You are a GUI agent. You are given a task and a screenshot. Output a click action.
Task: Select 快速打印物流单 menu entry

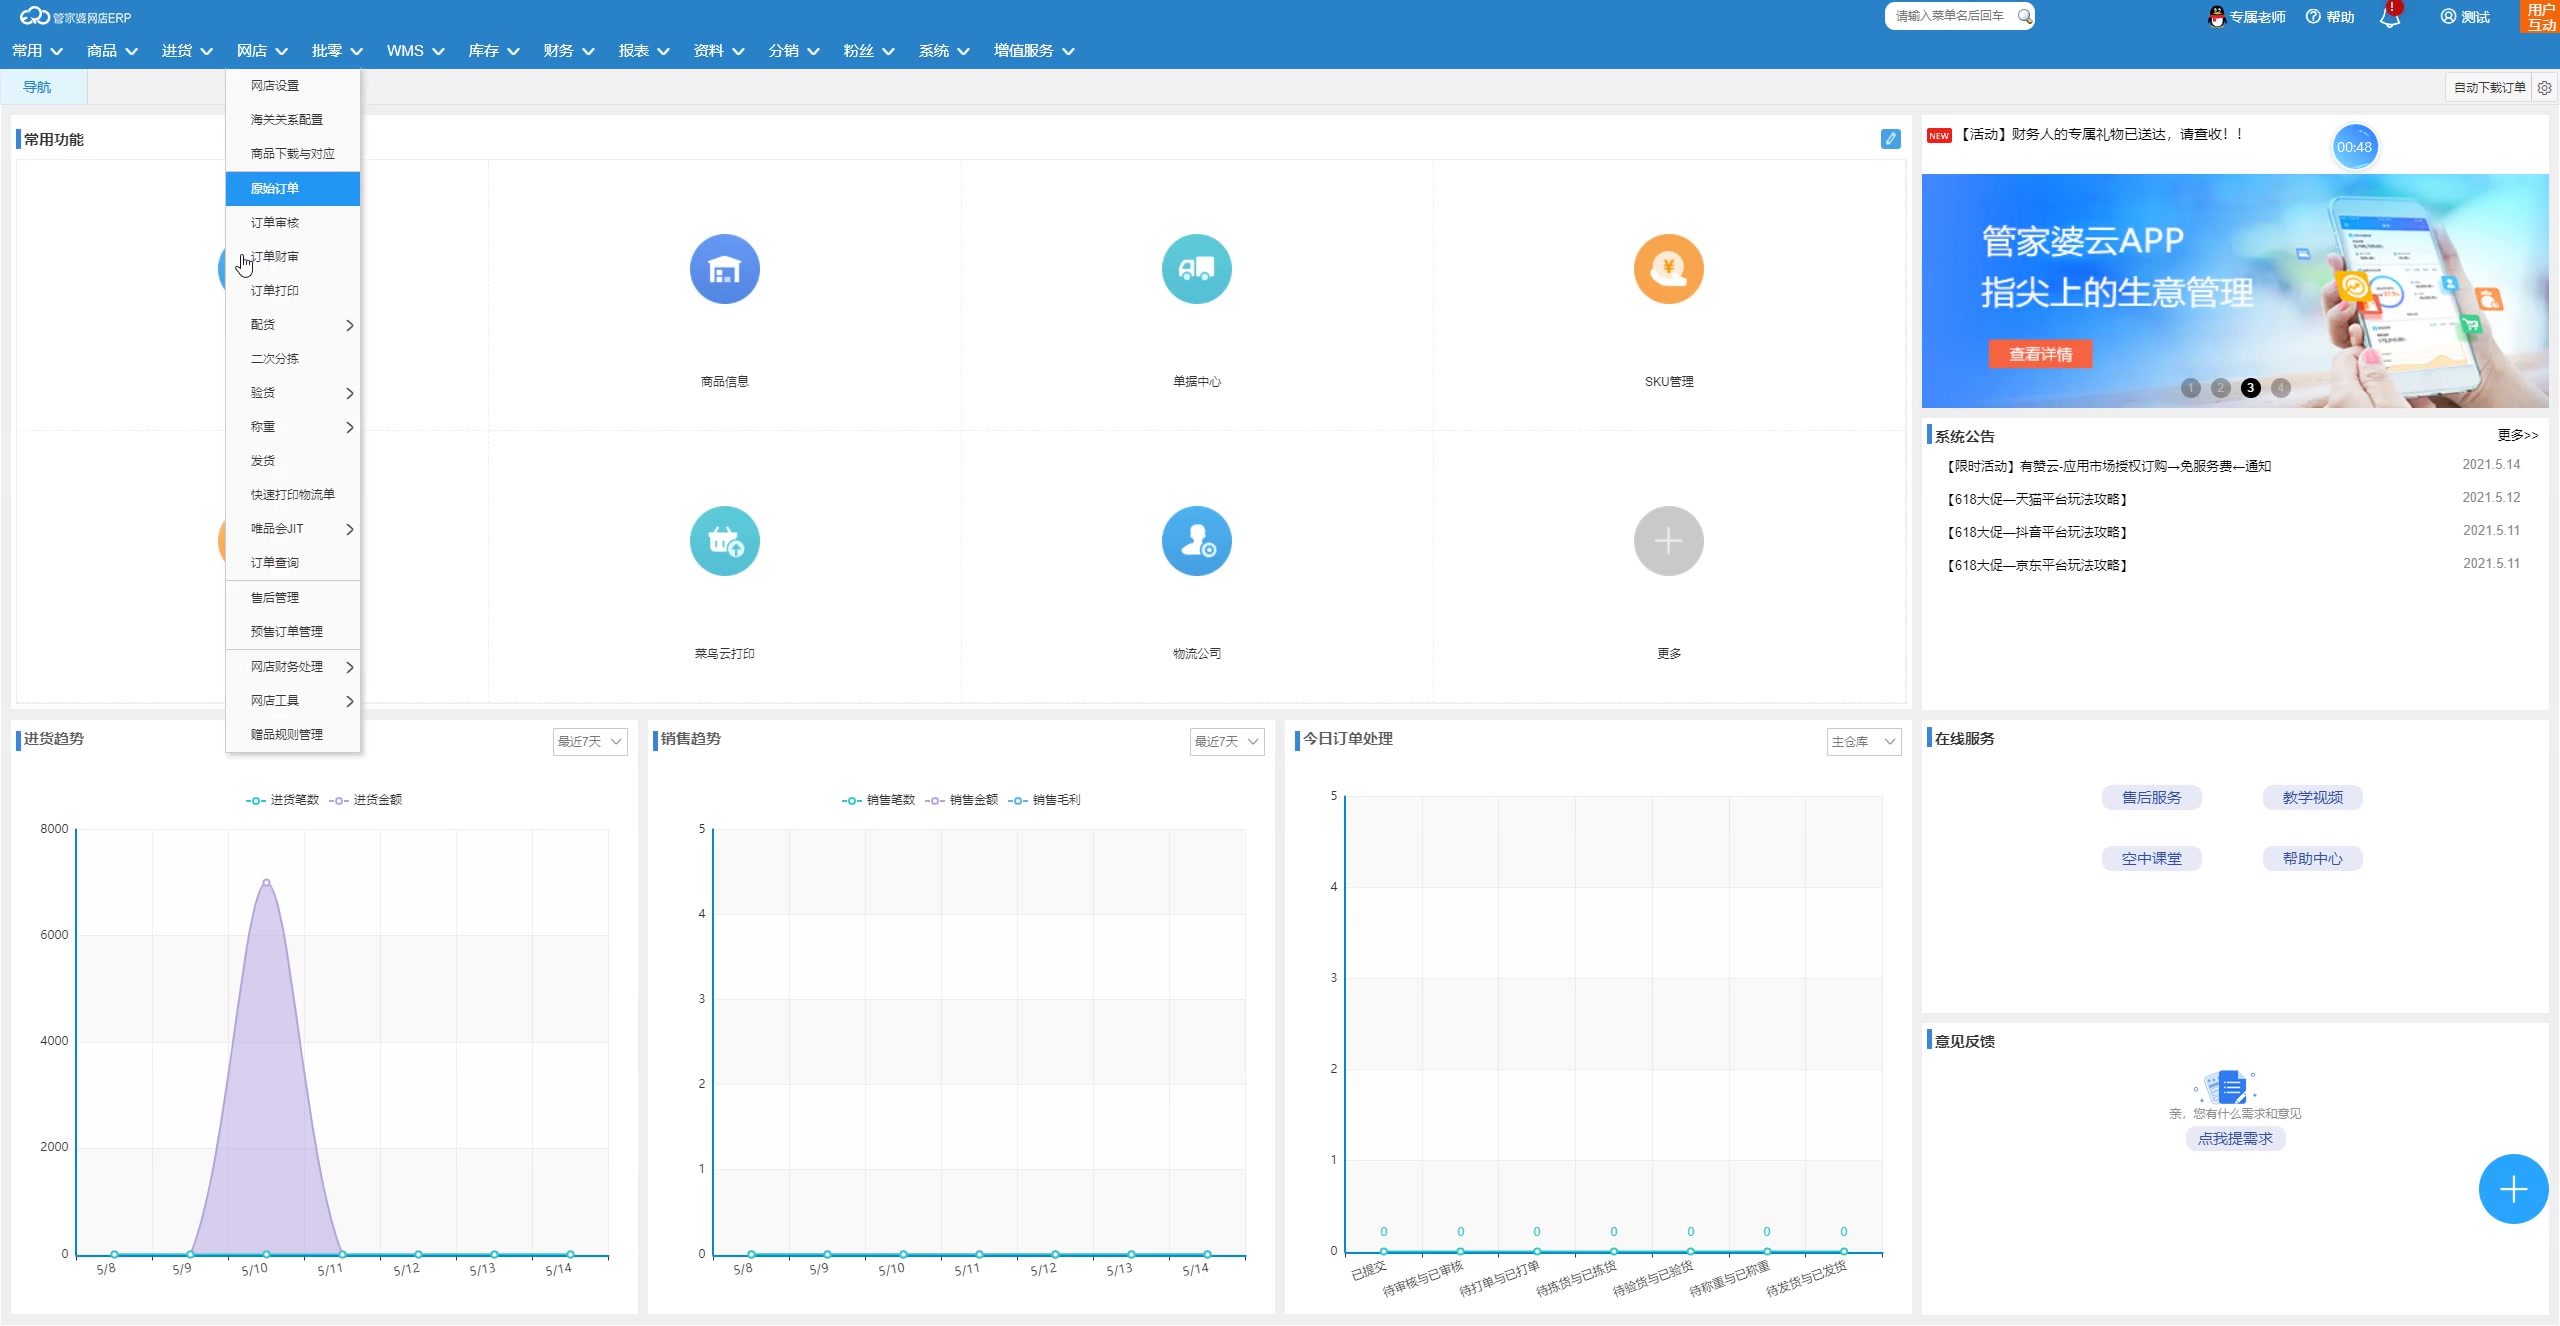(x=293, y=495)
